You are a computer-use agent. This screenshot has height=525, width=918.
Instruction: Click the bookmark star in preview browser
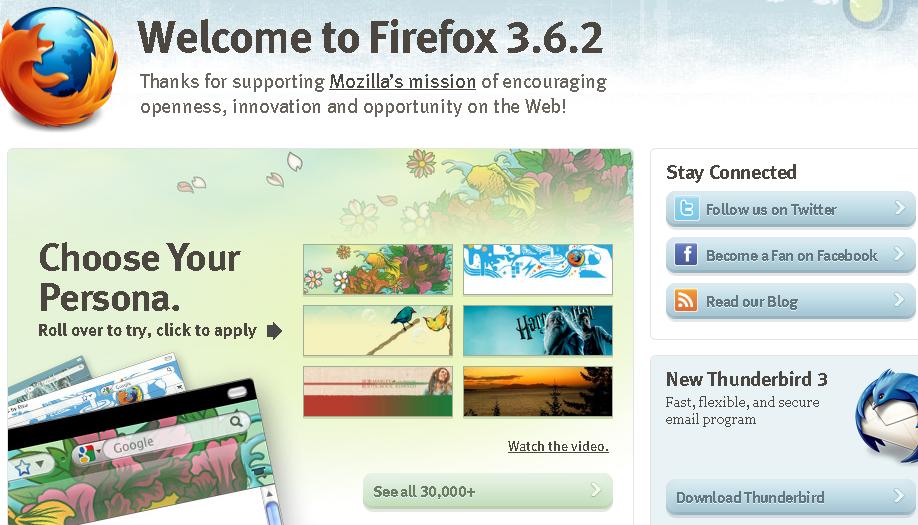coord(23,468)
